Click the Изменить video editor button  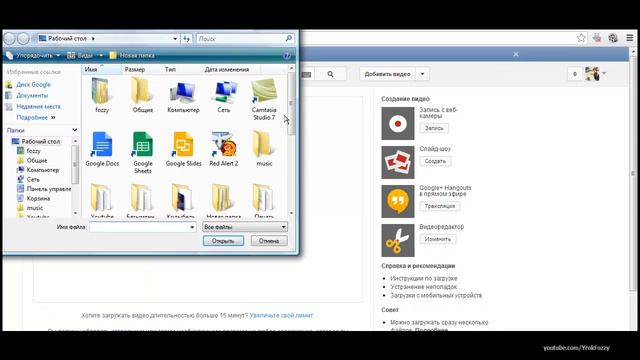click(x=438, y=239)
